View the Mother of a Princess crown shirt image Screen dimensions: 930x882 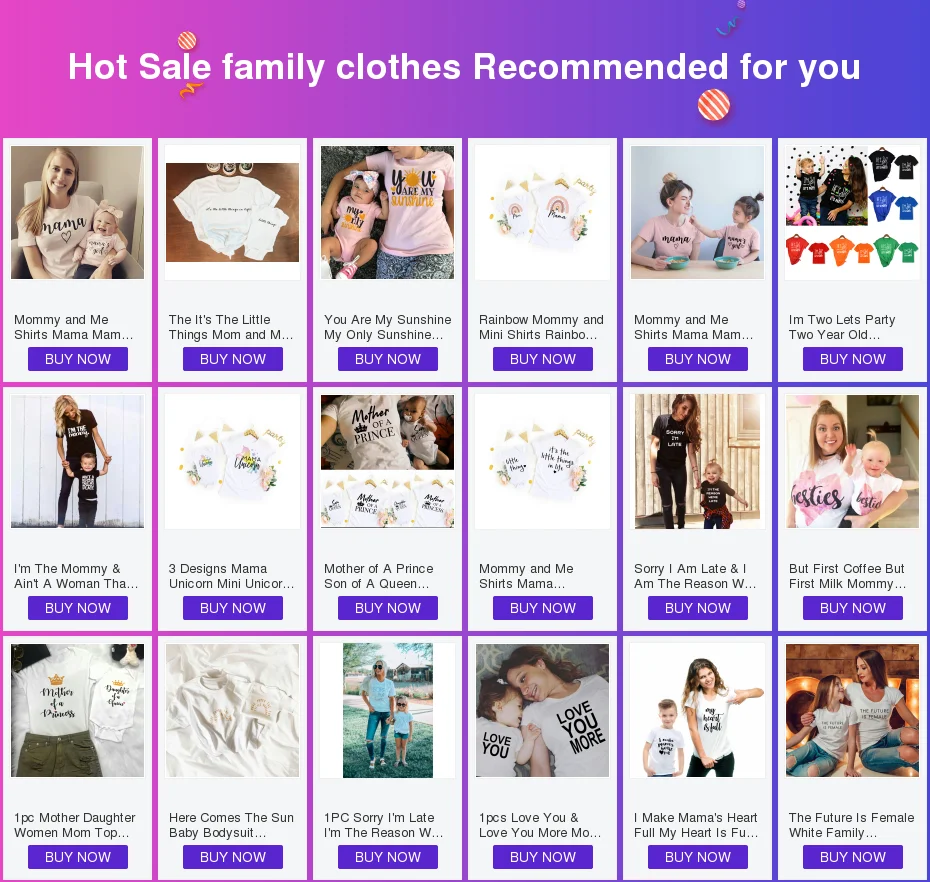point(77,711)
